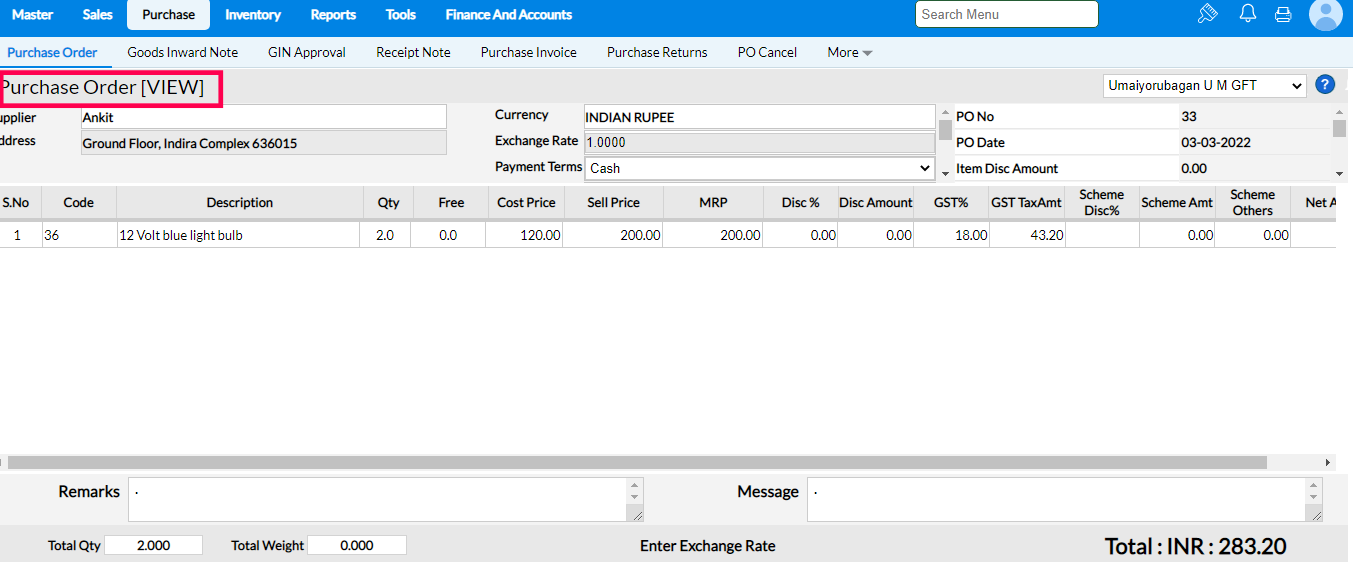Open the user profile avatar

point(1325,15)
